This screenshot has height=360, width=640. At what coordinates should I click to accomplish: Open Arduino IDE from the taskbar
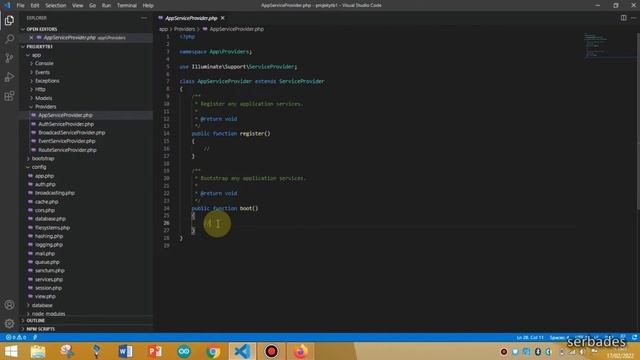click(184, 351)
